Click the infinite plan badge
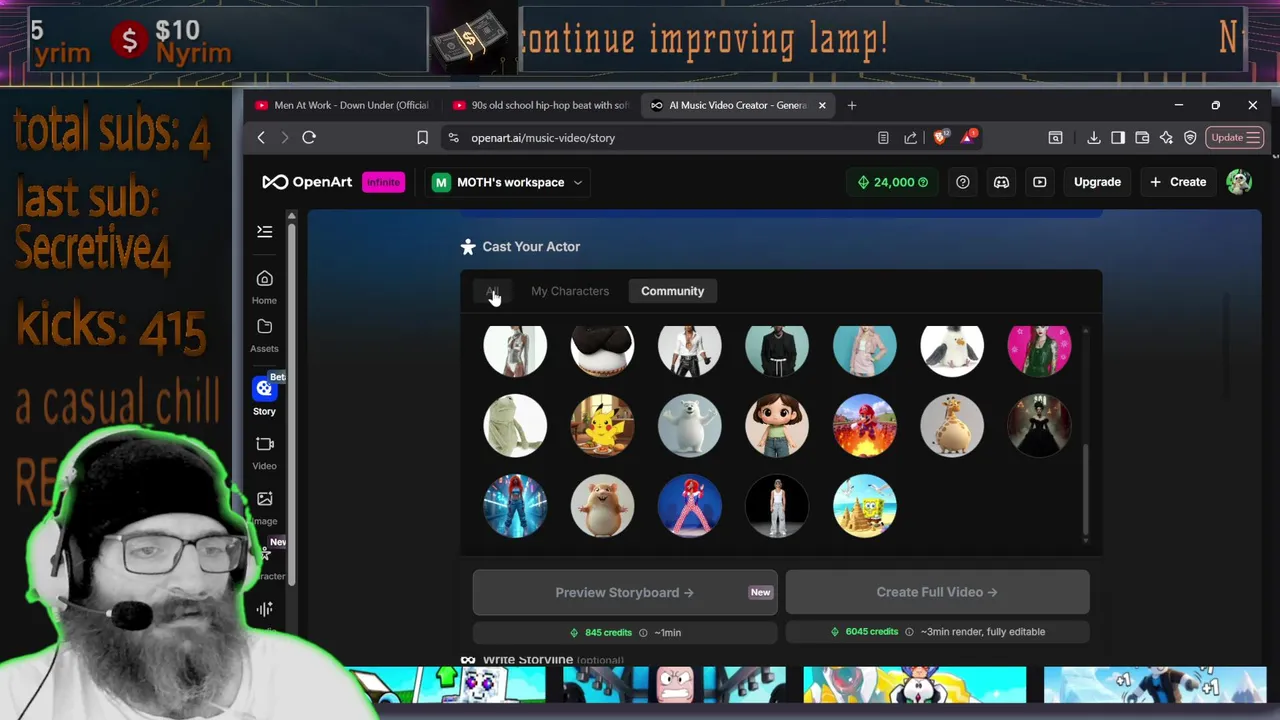1280x720 pixels. pyautogui.click(x=383, y=182)
